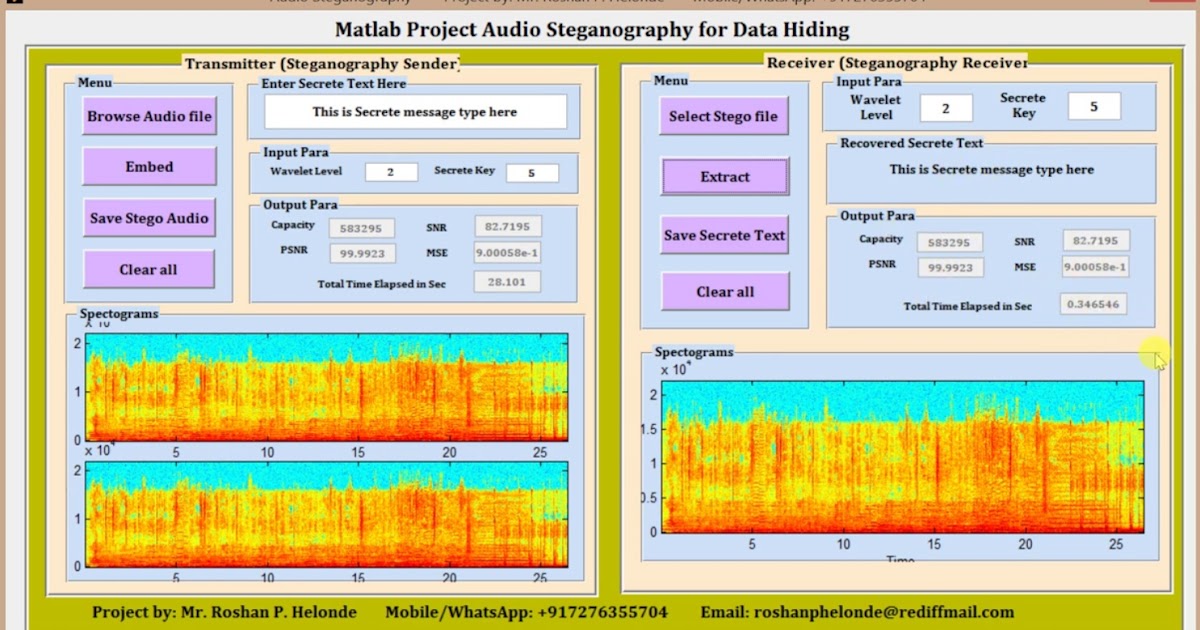The image size is (1200, 630).
Task: Click transmitter elapsed time 28.101
Action: point(507,282)
